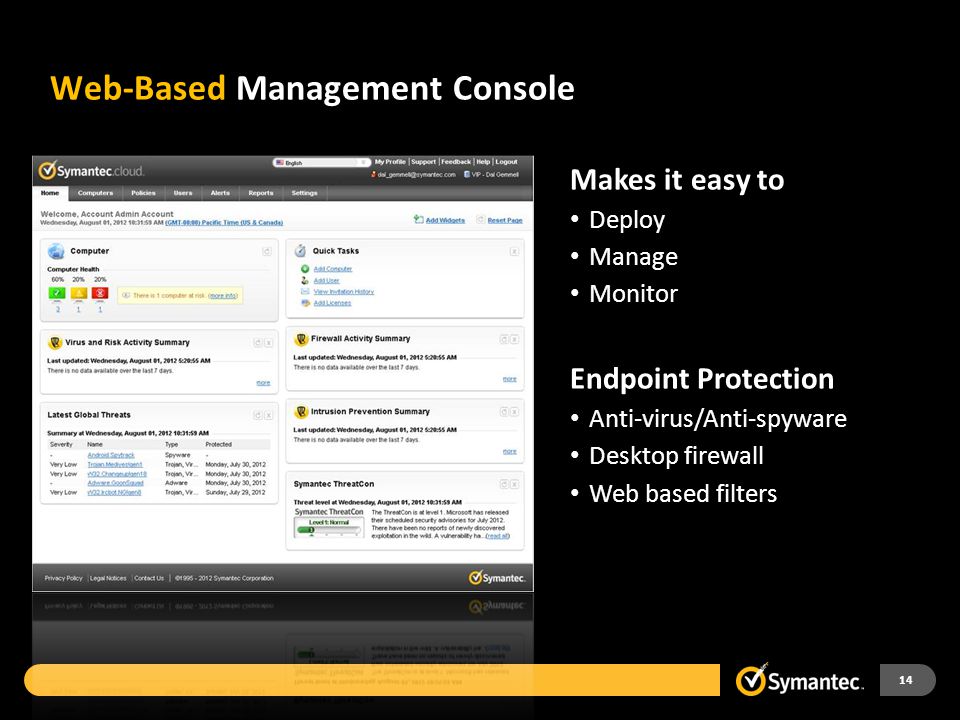Viewport: 960px width, 720px height.
Task: Click the ThreatCon Level 1 Normal gauge
Action: pos(329,527)
